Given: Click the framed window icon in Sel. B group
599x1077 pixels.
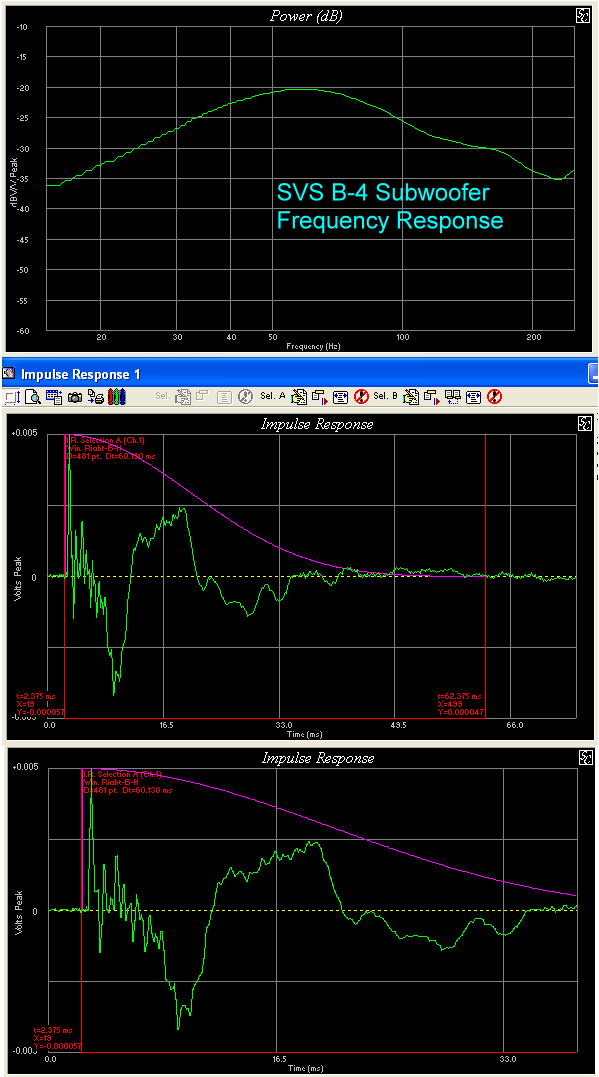Looking at the screenshot, I should (473, 397).
